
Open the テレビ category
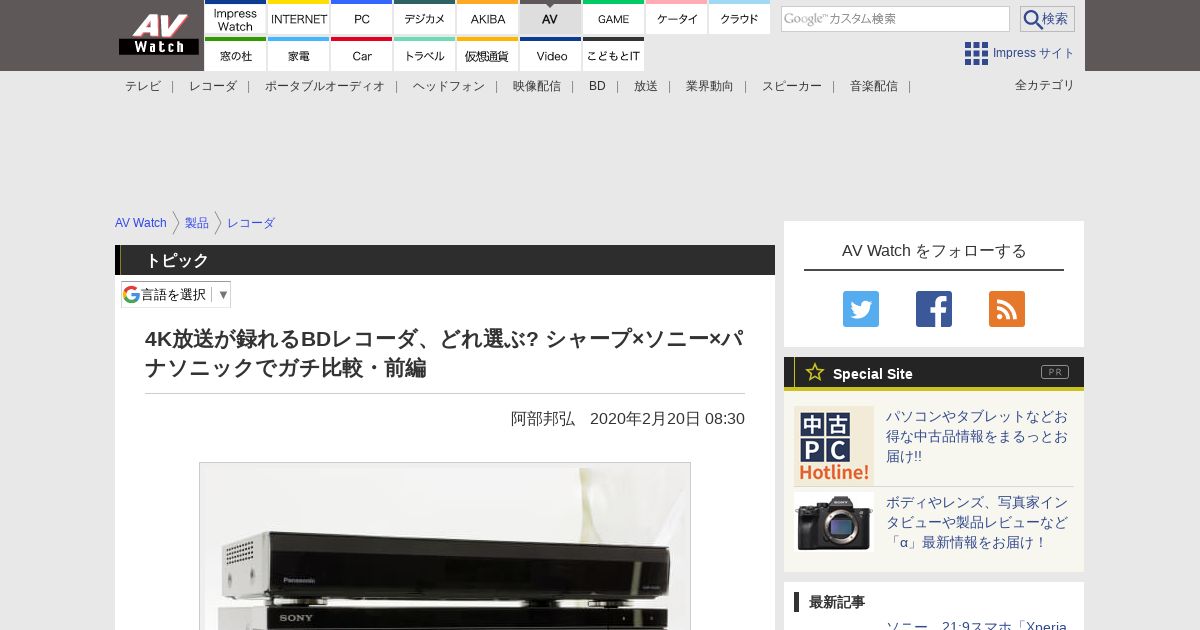click(143, 86)
